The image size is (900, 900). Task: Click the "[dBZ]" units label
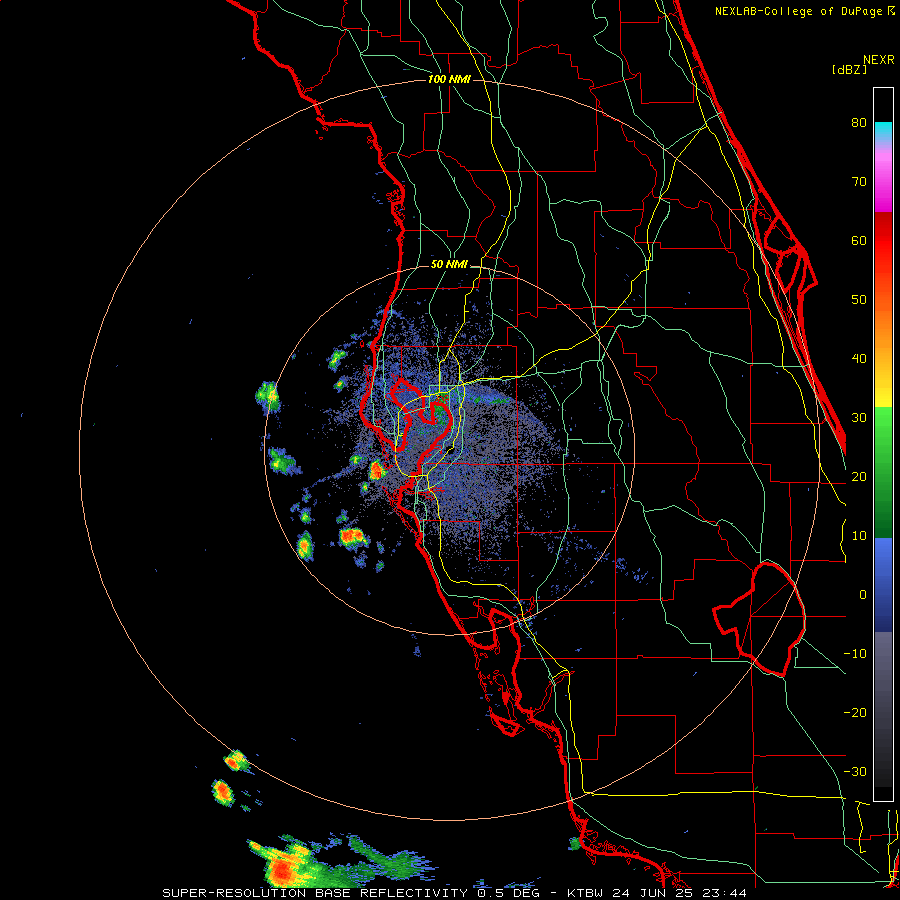pos(849,69)
